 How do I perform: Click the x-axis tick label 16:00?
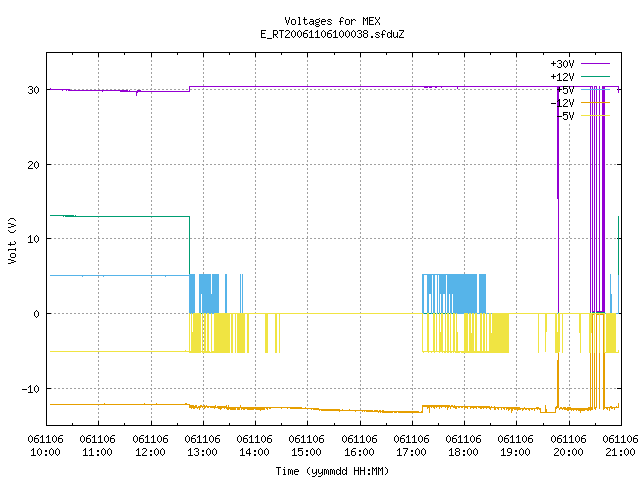[x=359, y=452]
